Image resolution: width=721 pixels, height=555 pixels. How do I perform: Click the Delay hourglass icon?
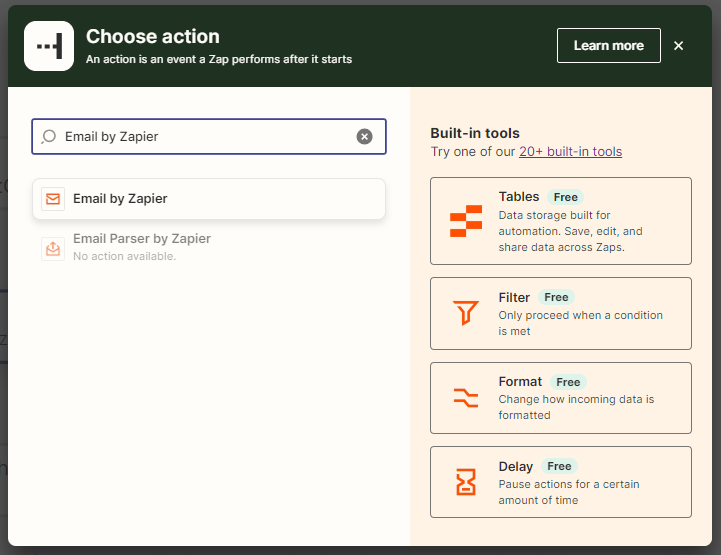tap(465, 482)
